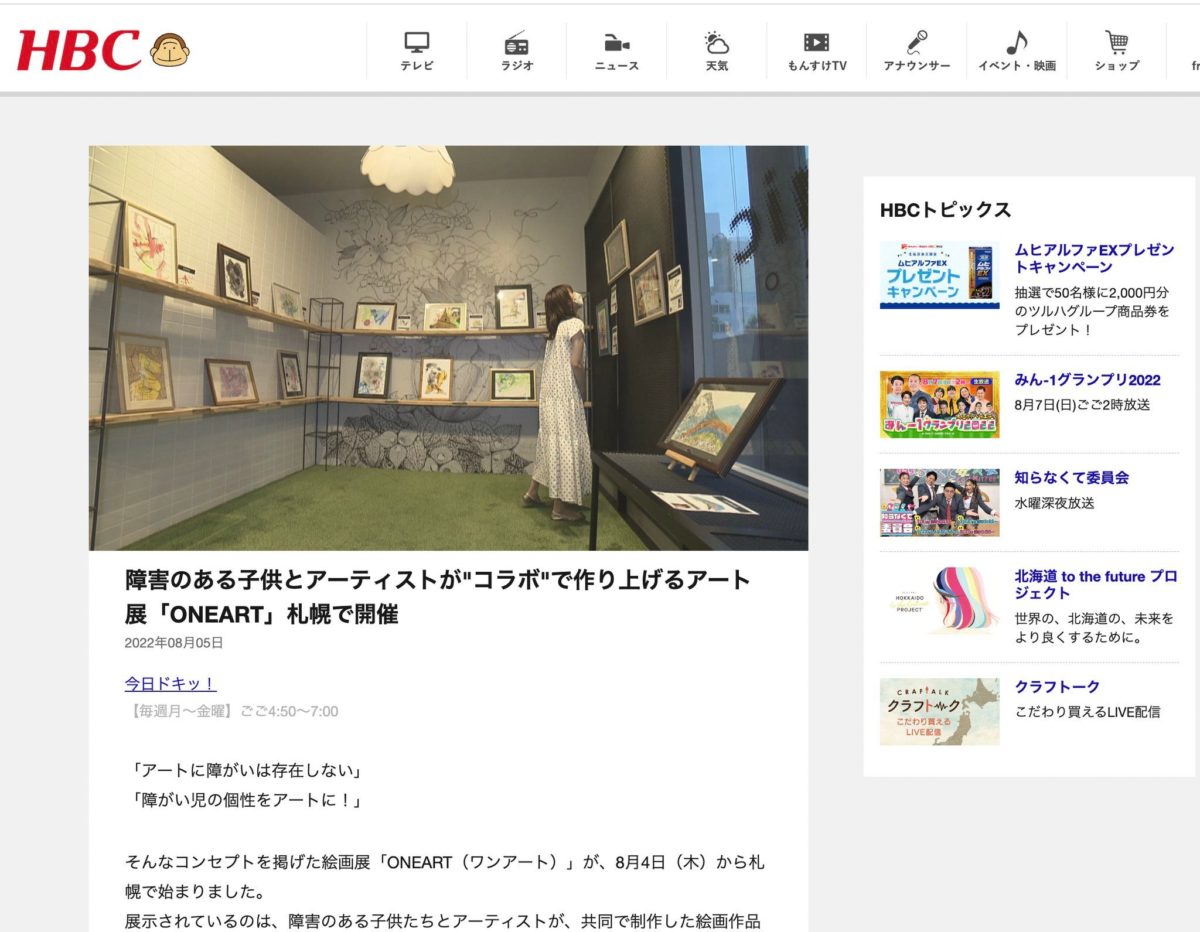Select イベント・映画 menu label

(x=1017, y=66)
